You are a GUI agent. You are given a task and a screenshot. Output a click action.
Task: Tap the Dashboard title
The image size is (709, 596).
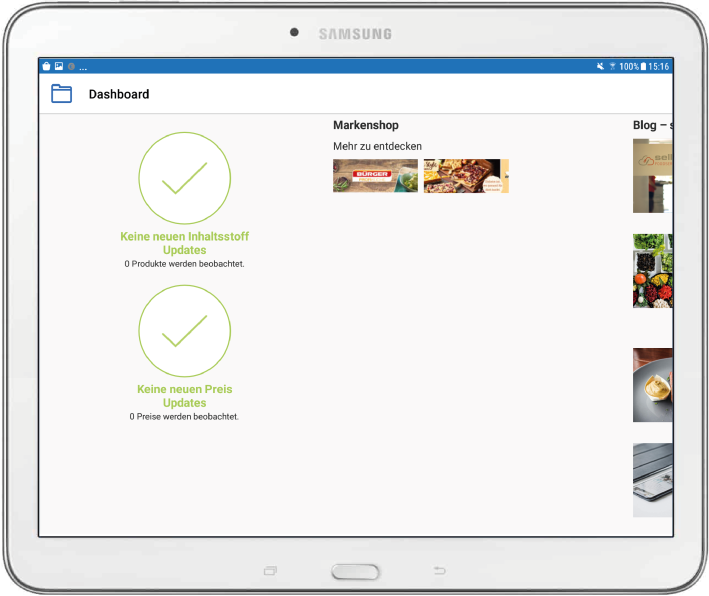119,94
